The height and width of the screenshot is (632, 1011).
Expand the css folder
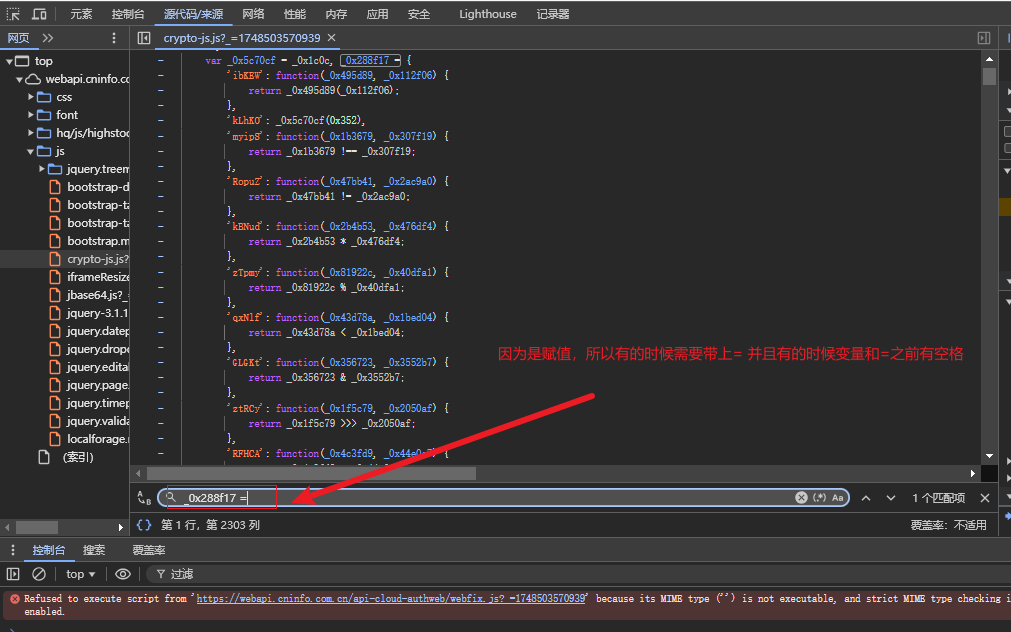(31, 97)
